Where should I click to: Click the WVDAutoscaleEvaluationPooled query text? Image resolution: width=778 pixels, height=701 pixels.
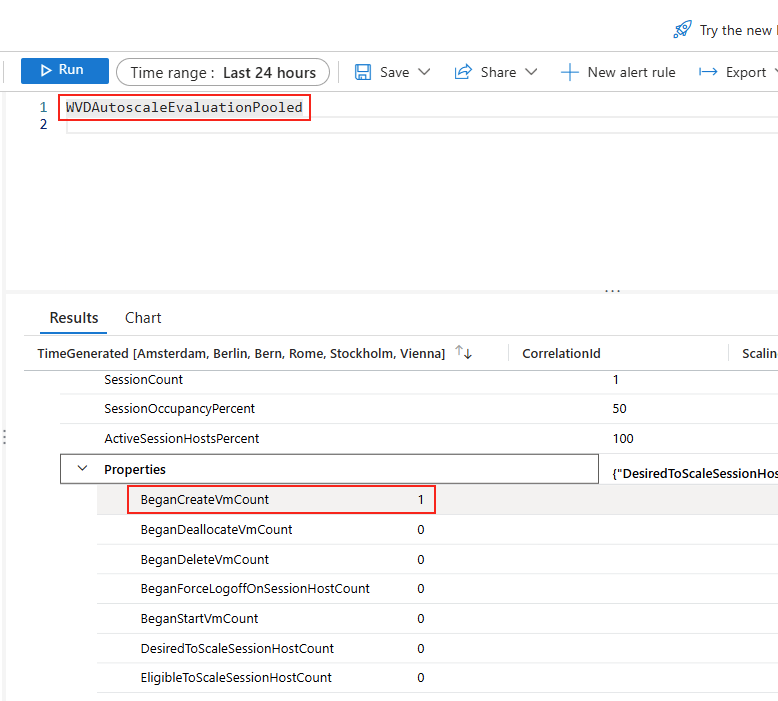pos(184,107)
